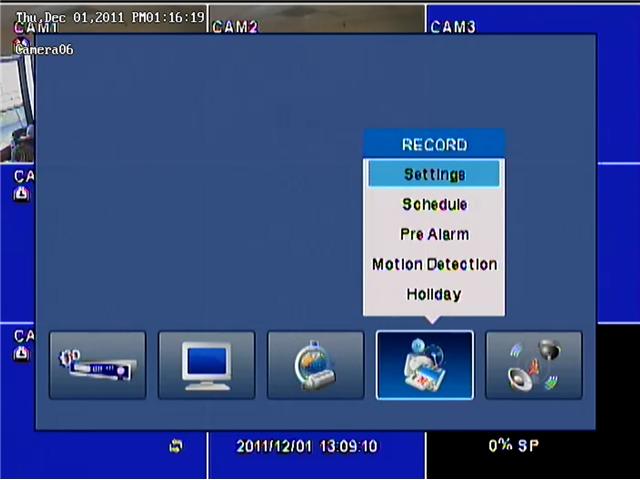The height and width of the screenshot is (480, 640).
Task: Open the monitor display setup icon
Action: (207, 365)
